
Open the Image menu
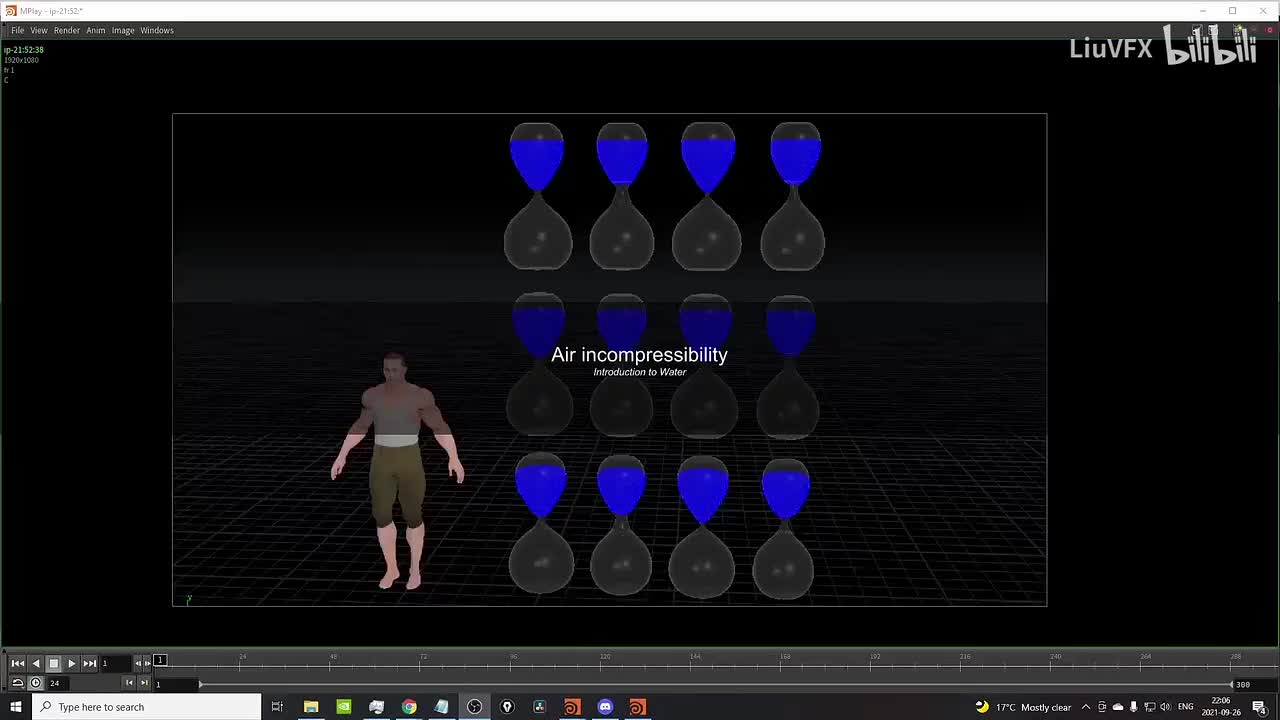point(123,30)
